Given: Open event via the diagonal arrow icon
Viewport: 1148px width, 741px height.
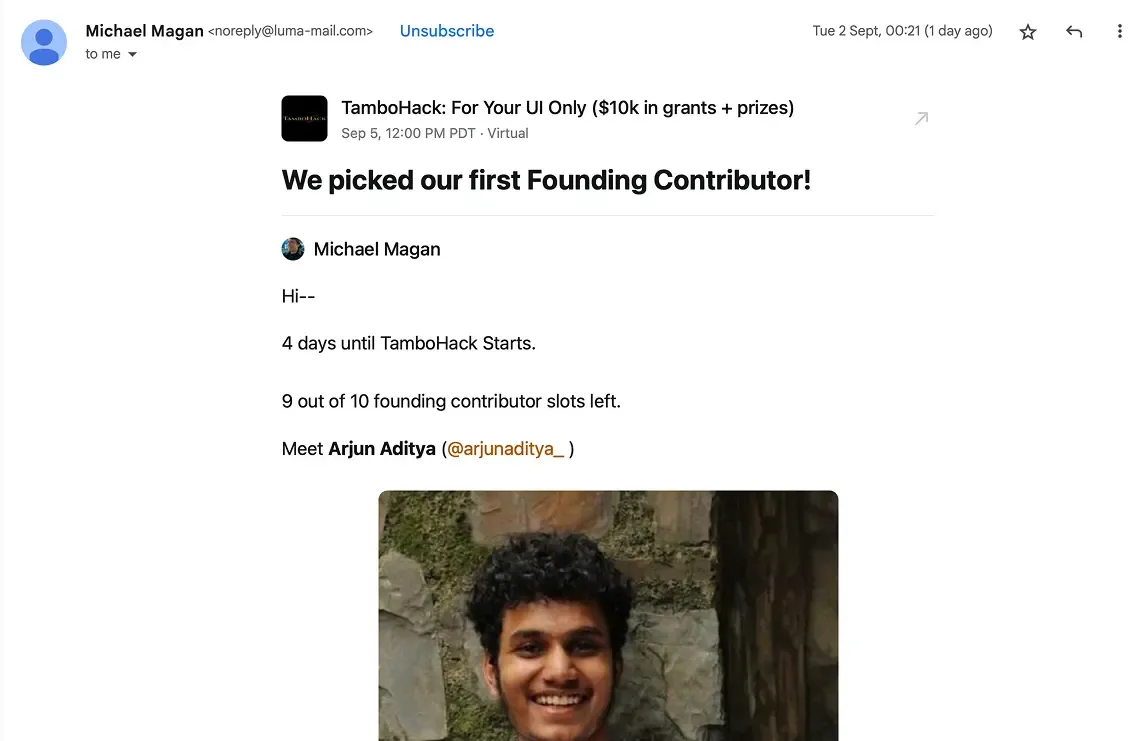Looking at the screenshot, I should coord(921,119).
